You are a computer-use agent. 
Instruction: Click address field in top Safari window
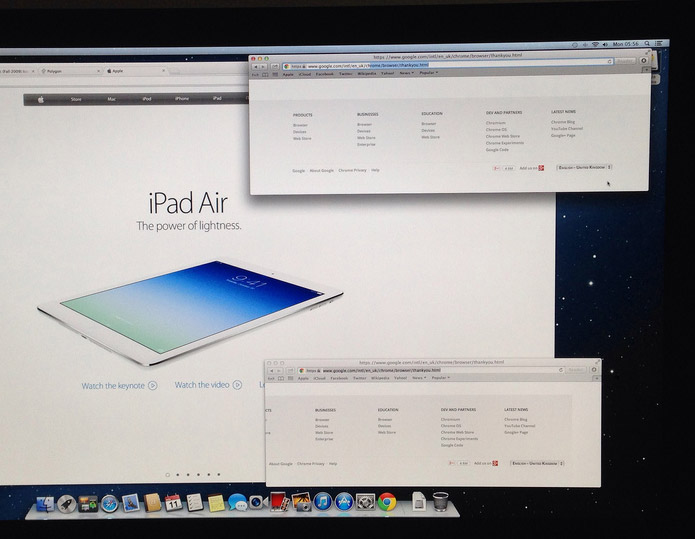tap(448, 64)
